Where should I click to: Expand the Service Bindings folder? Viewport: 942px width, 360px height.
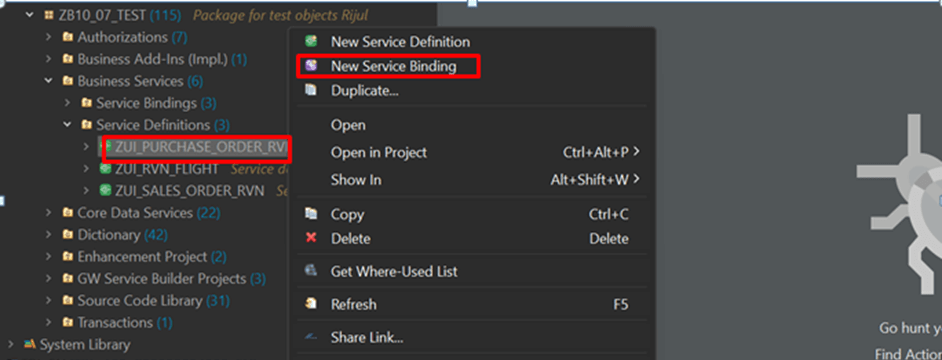click(68, 103)
